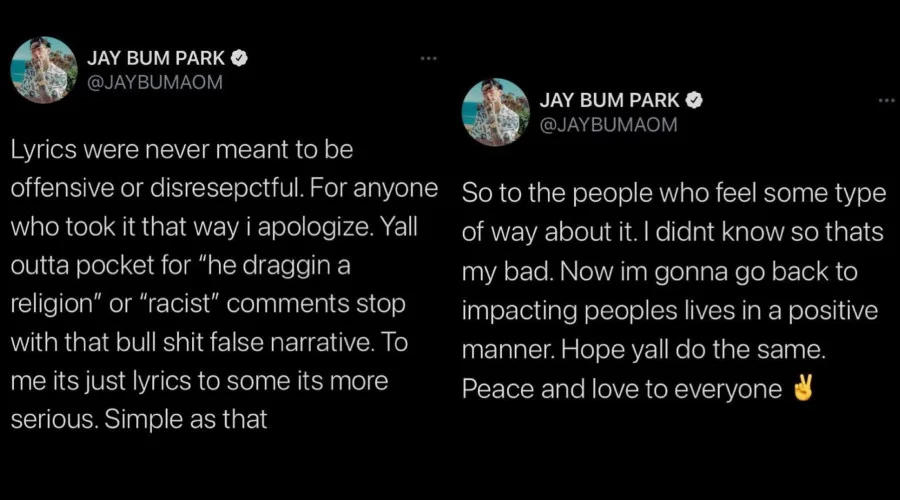The height and width of the screenshot is (500, 900).
Task: Click the right tweet's profile avatar
Action: pos(495,112)
